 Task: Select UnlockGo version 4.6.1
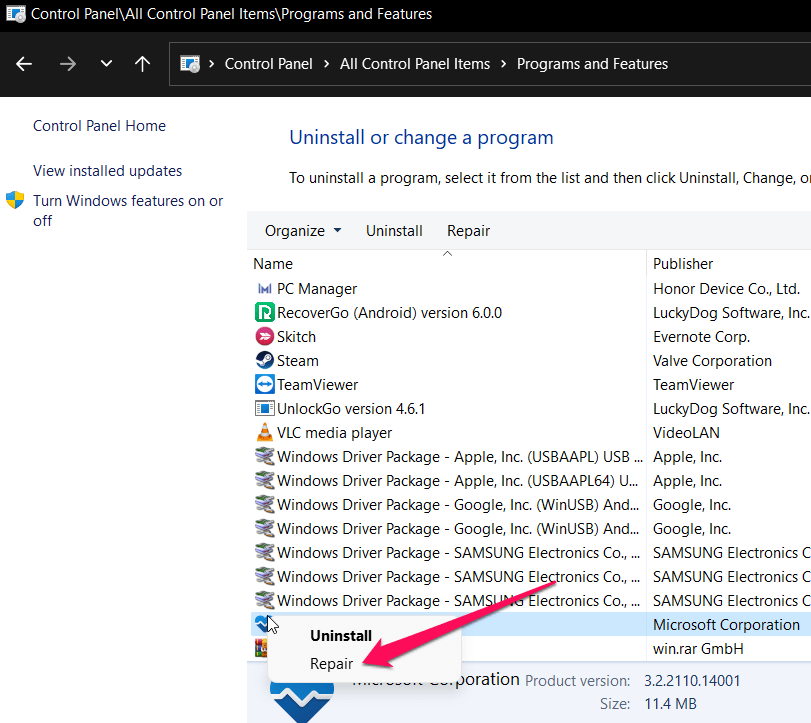coord(351,409)
